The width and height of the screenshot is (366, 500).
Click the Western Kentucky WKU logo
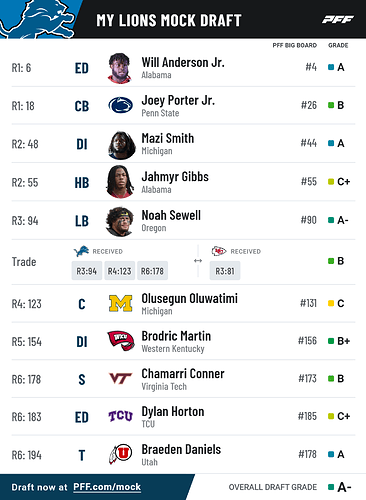tap(120, 341)
